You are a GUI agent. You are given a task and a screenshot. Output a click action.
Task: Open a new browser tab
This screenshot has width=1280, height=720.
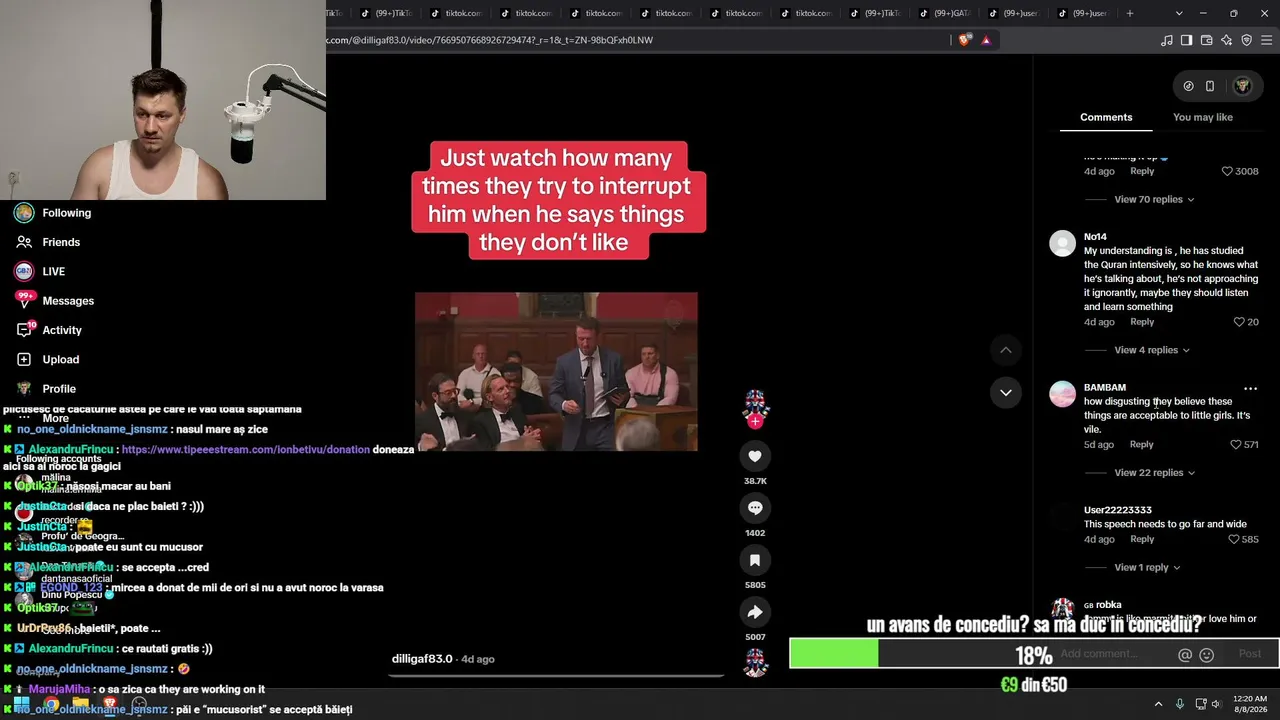1130,13
